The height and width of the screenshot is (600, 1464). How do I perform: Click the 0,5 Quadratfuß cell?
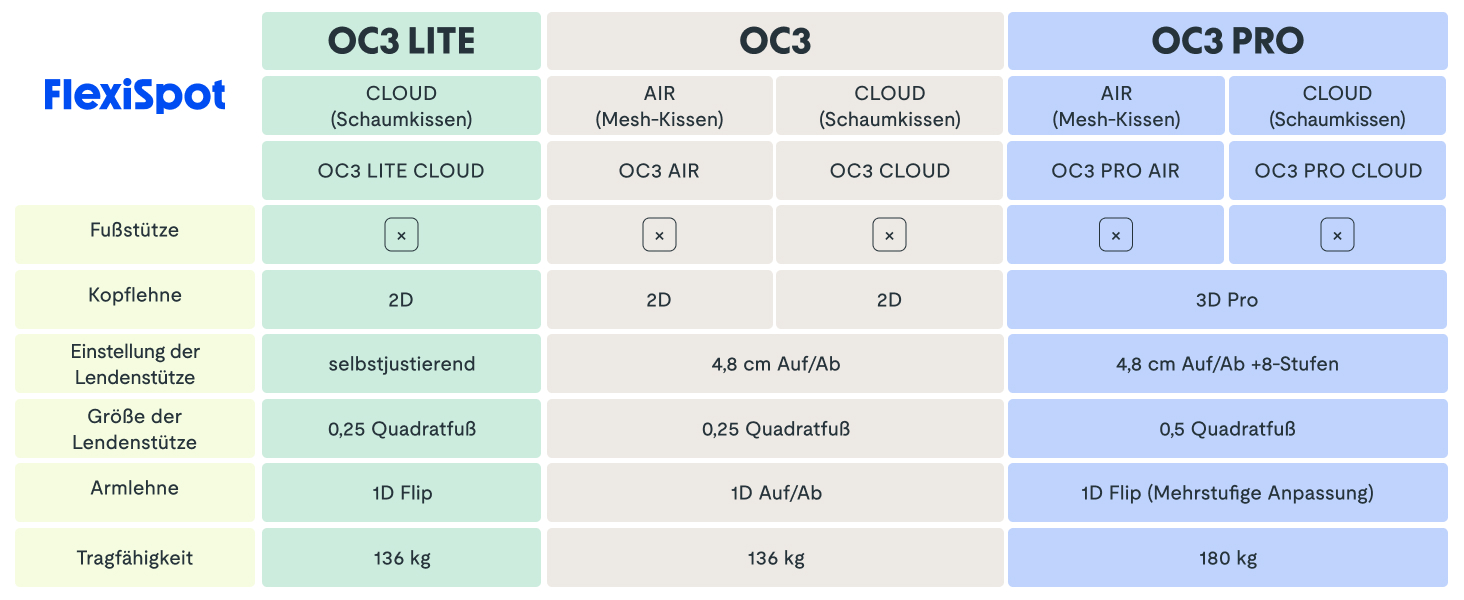pos(1227,429)
